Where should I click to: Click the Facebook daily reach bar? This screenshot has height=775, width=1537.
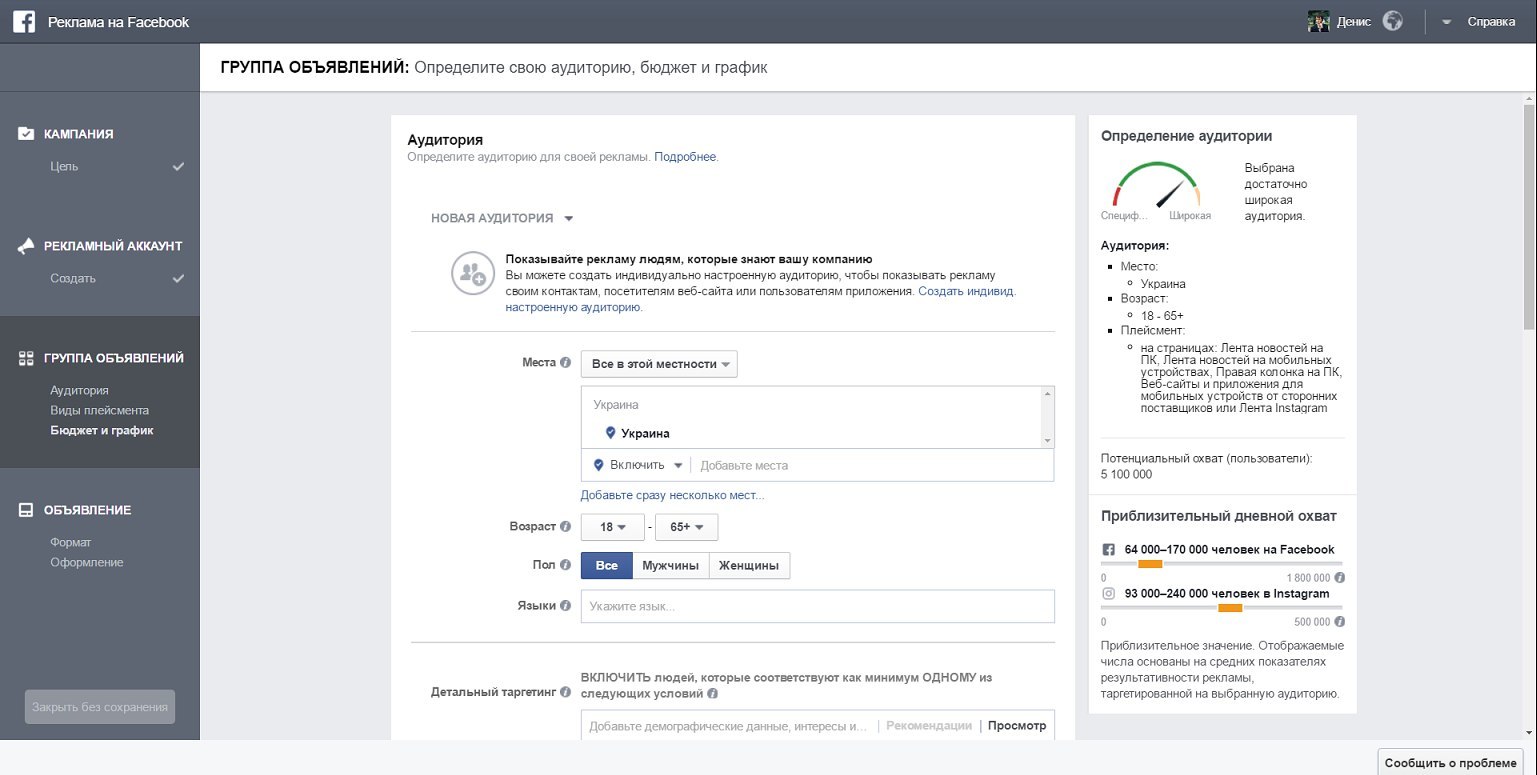(x=1222, y=564)
